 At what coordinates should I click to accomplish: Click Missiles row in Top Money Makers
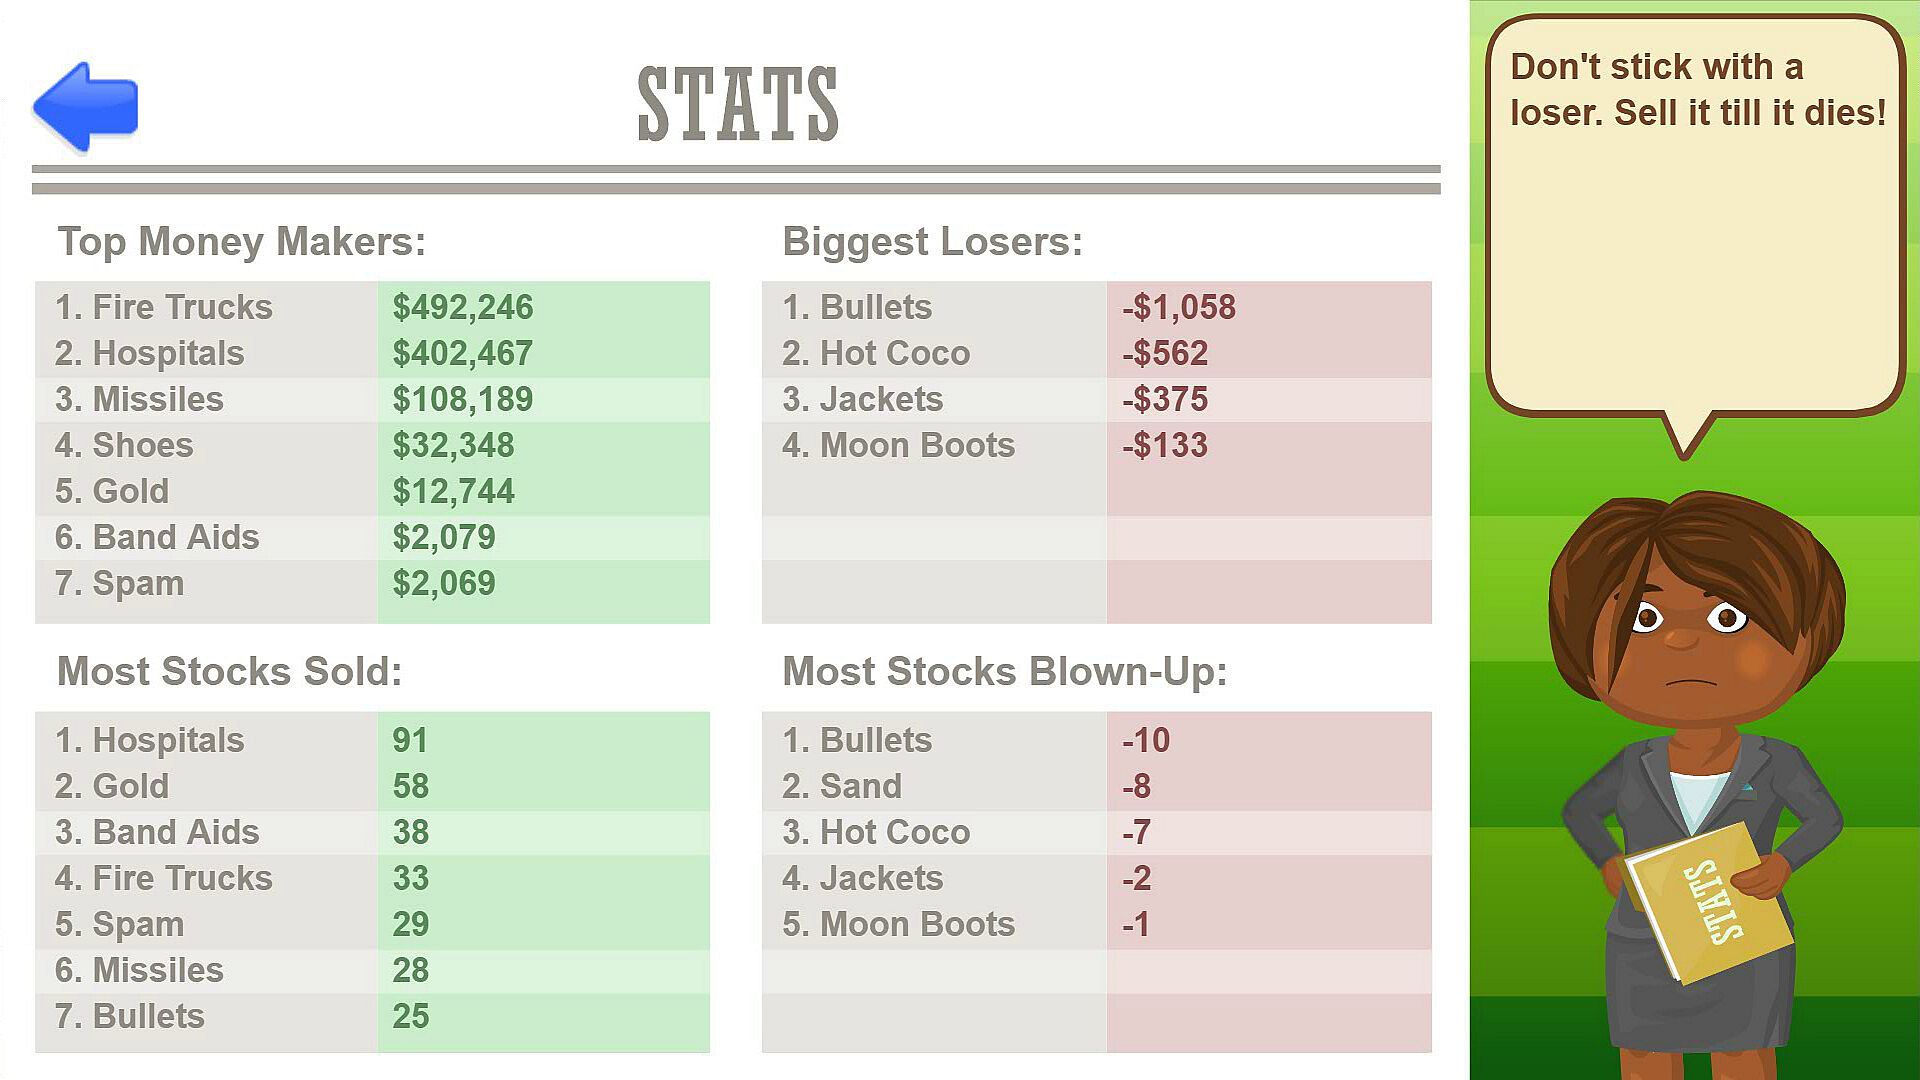coord(372,399)
